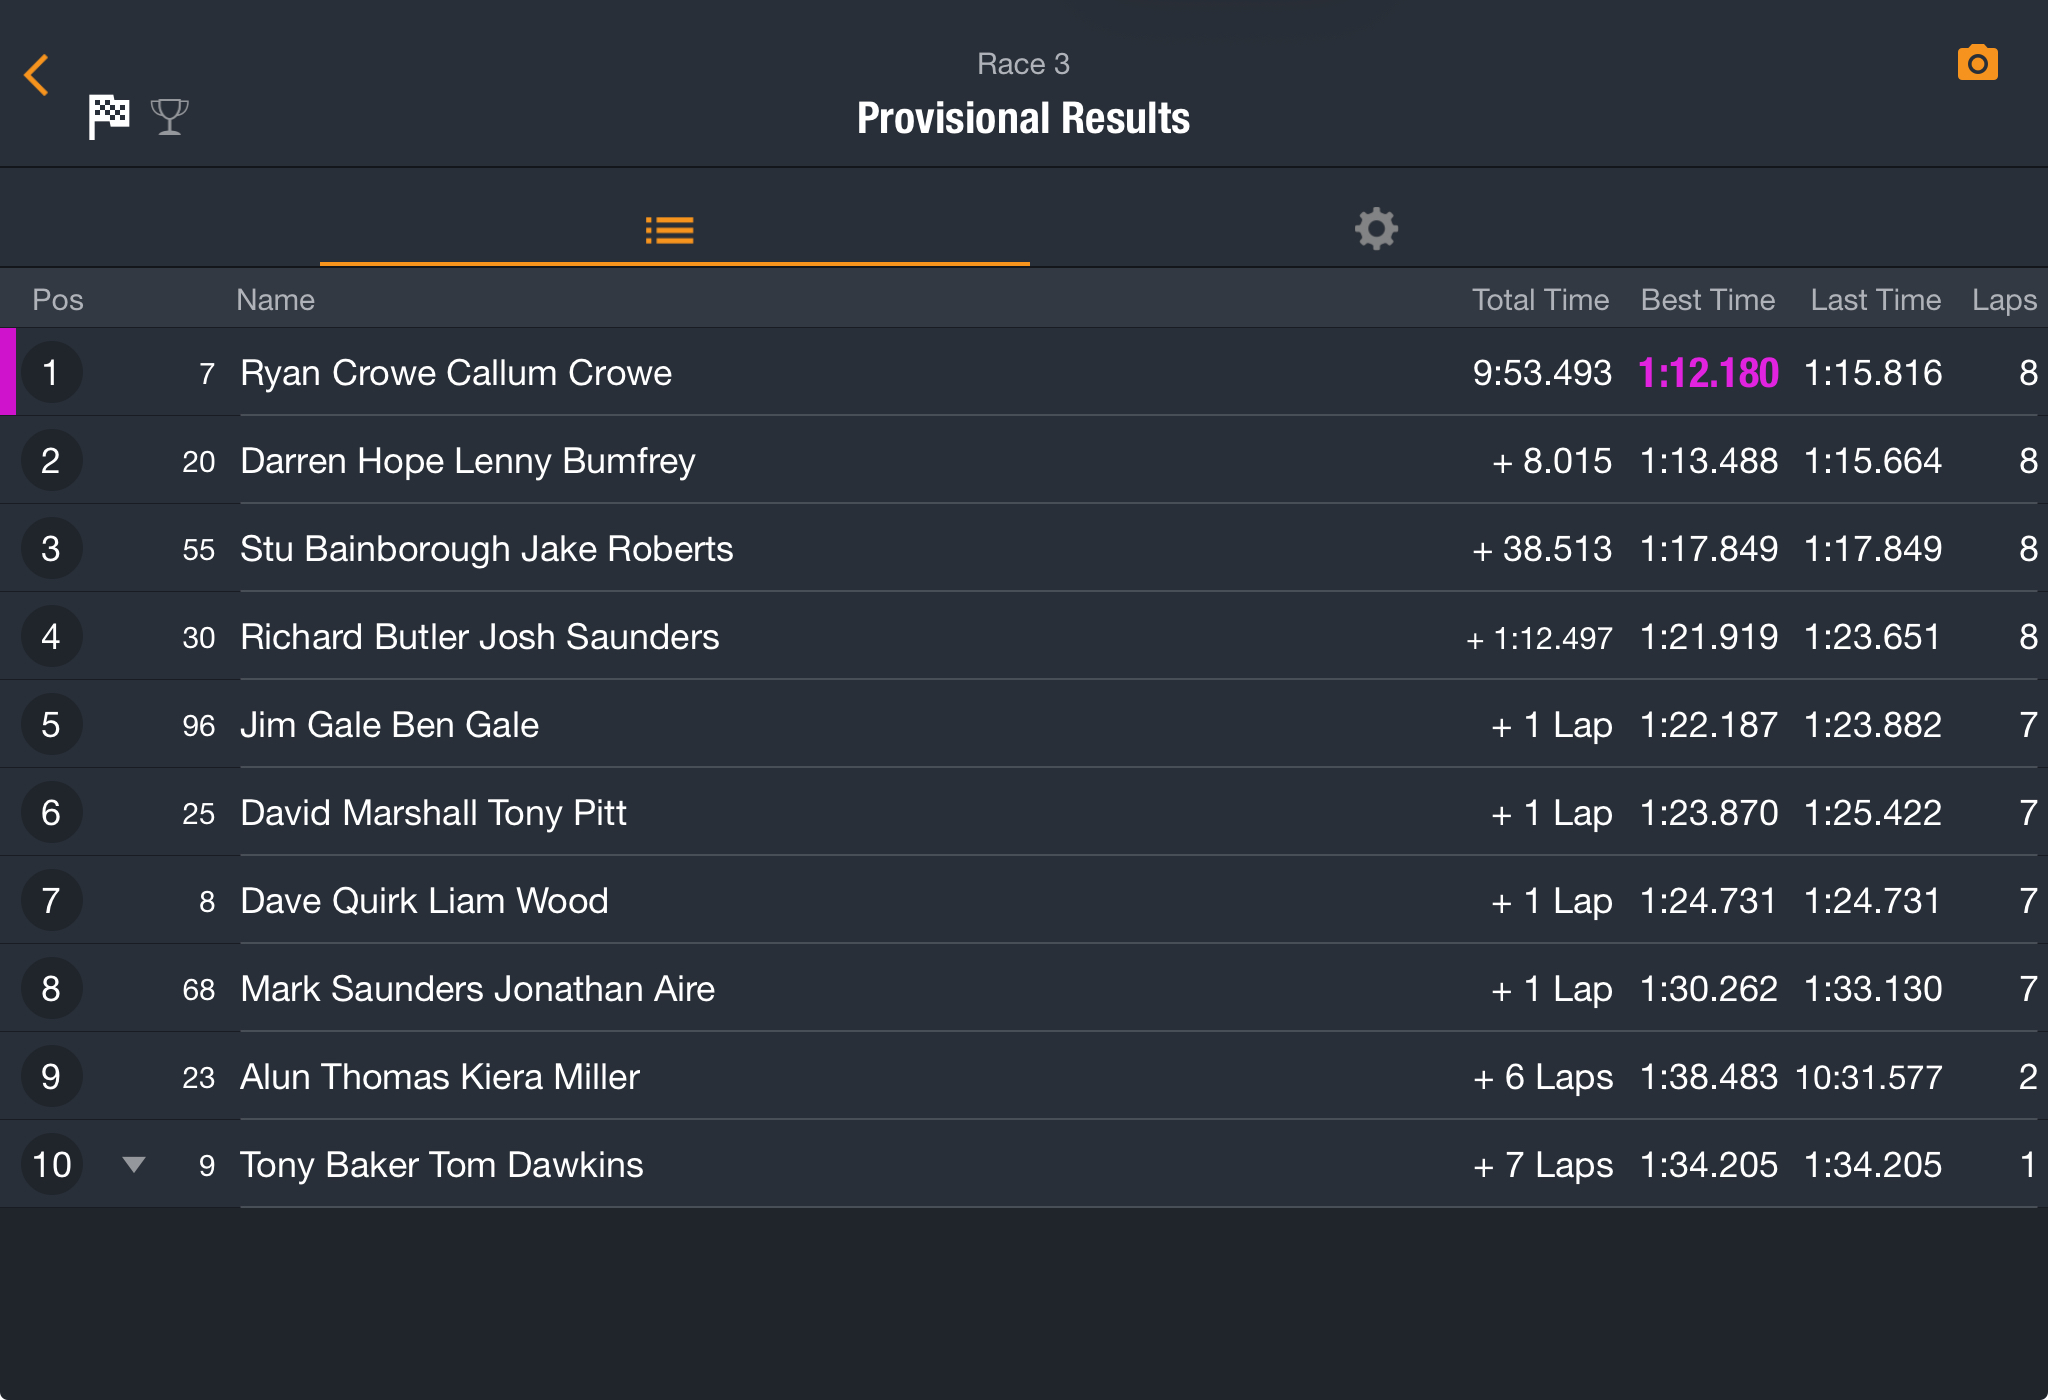The image size is (2048, 1400).
Task: Open the gear settings tab
Action: point(1376,229)
